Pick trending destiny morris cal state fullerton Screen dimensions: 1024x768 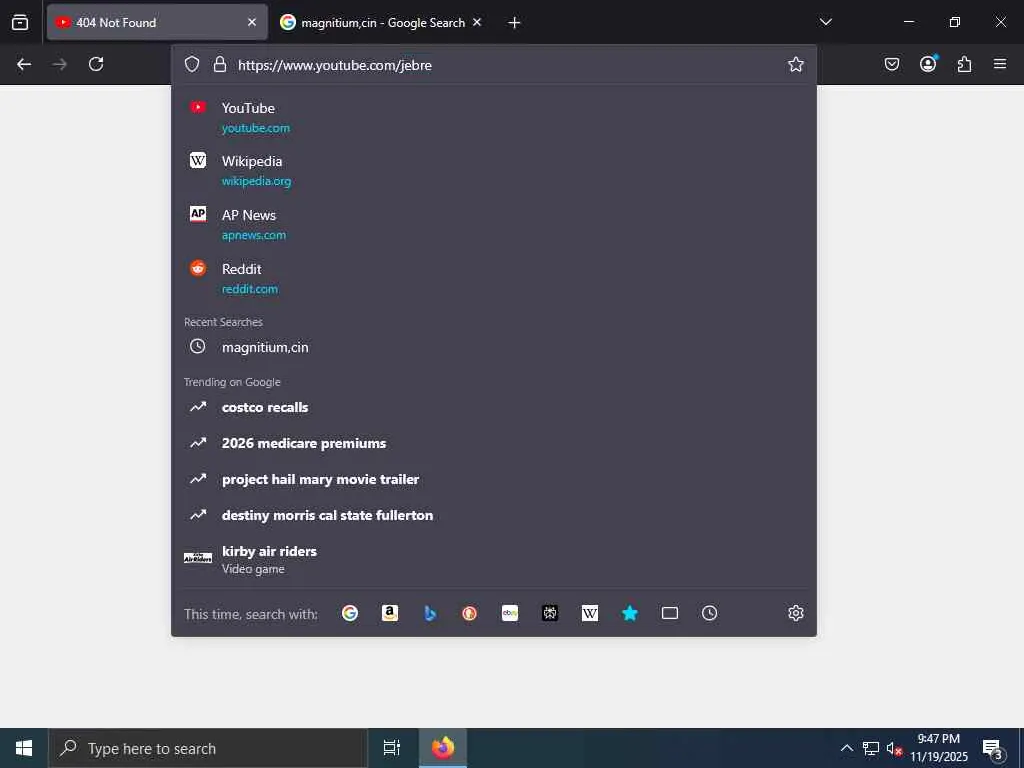(494, 515)
